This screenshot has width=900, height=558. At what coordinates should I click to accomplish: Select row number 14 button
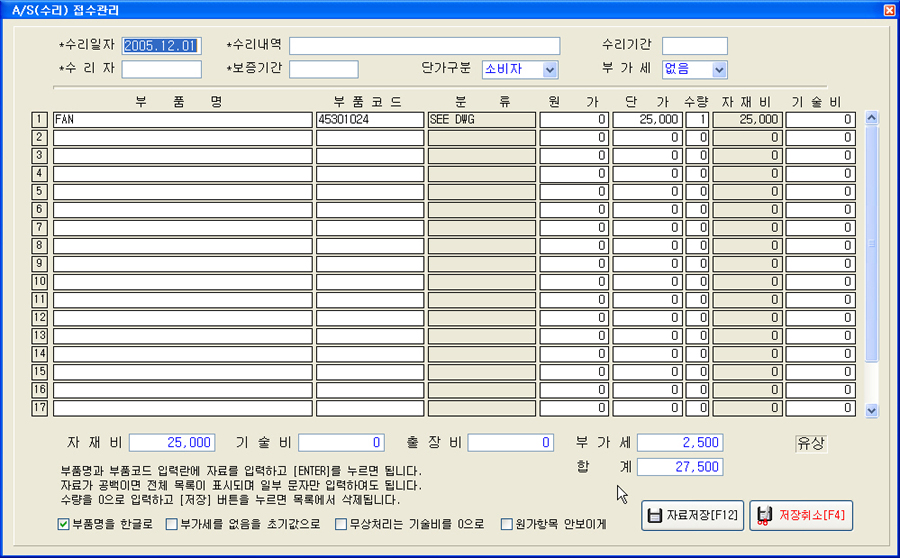(39, 354)
